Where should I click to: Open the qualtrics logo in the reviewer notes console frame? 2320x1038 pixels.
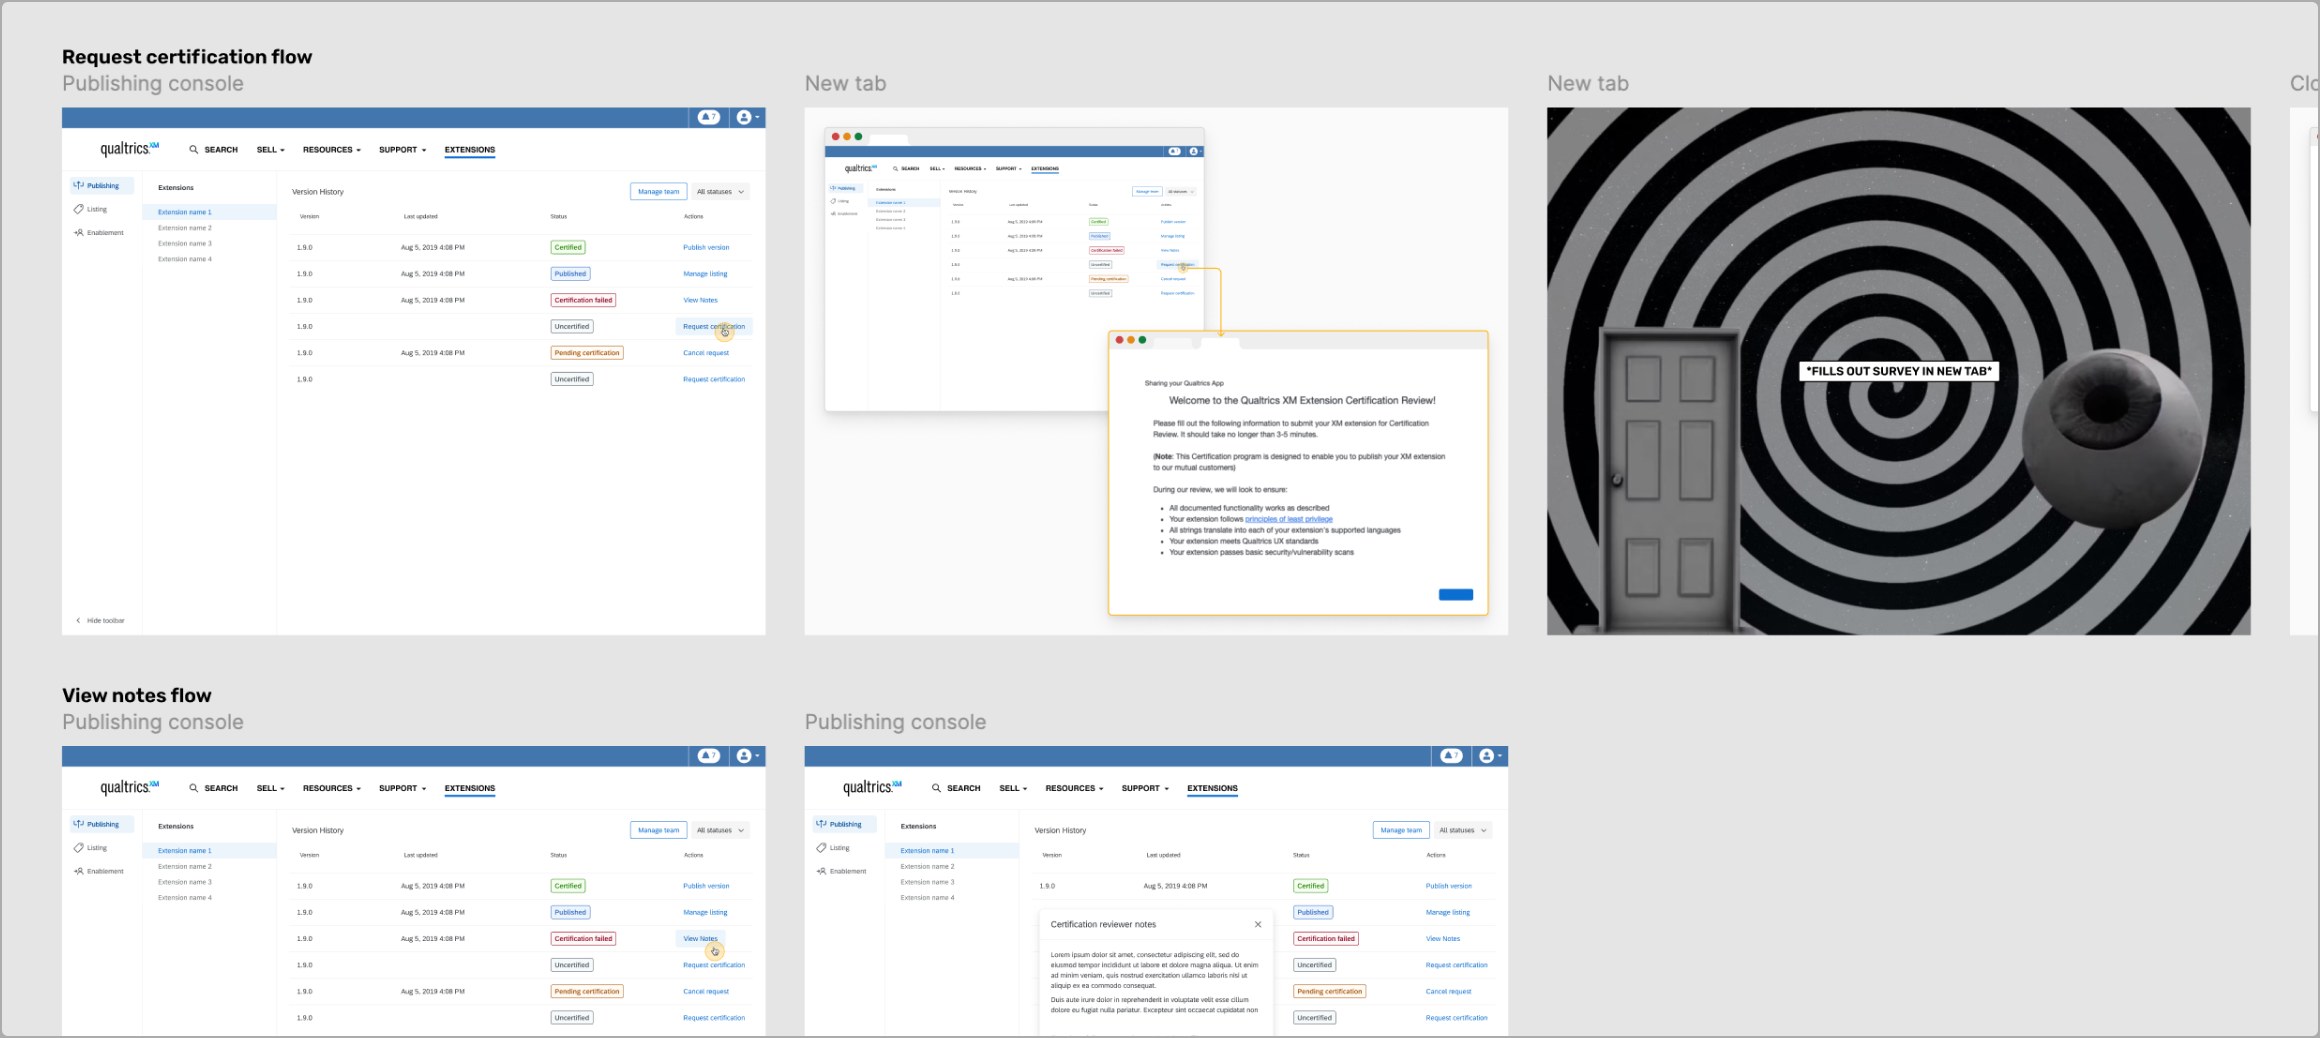click(x=872, y=787)
